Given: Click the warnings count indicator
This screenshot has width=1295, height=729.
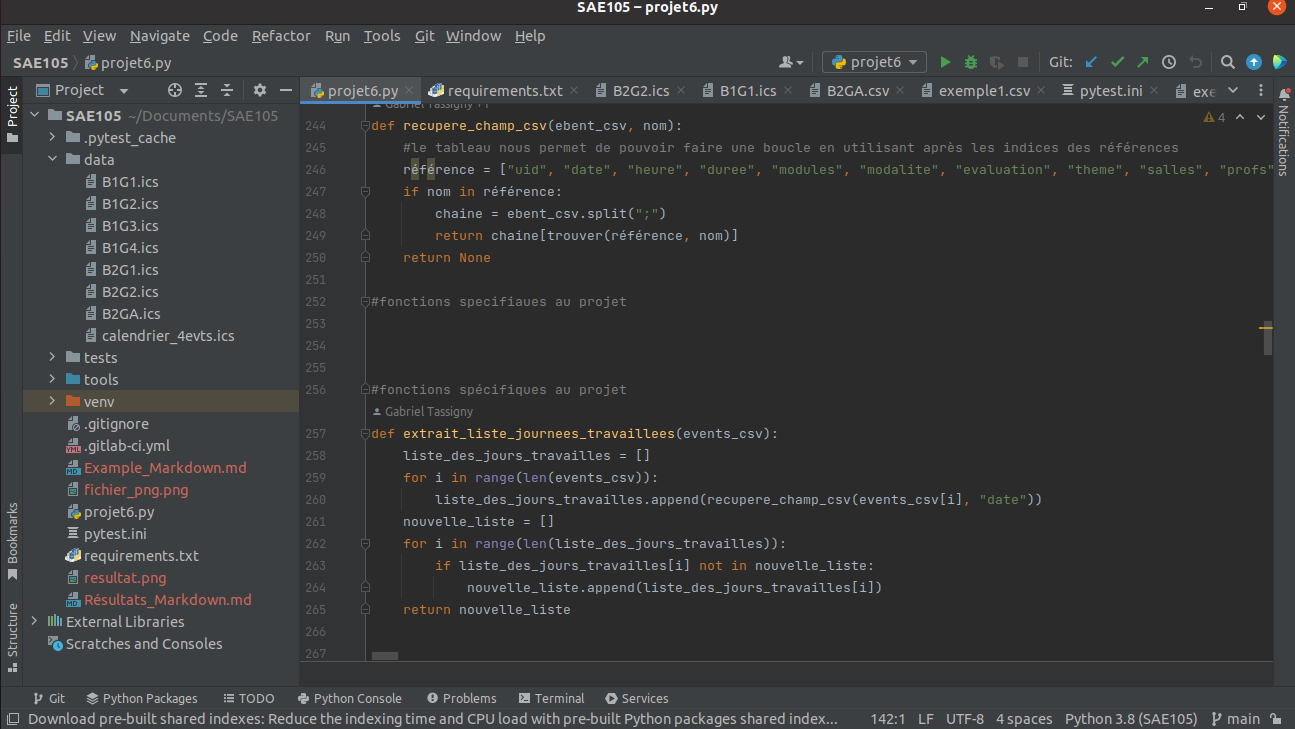Looking at the screenshot, I should point(1214,117).
